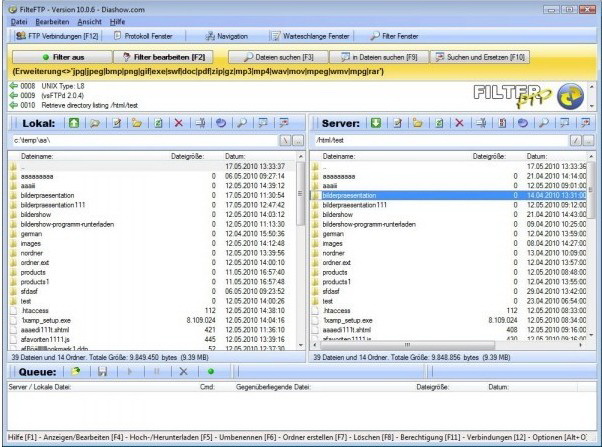Click the green download arrow in Server toolbar
602x447 pixels.
click(375, 123)
